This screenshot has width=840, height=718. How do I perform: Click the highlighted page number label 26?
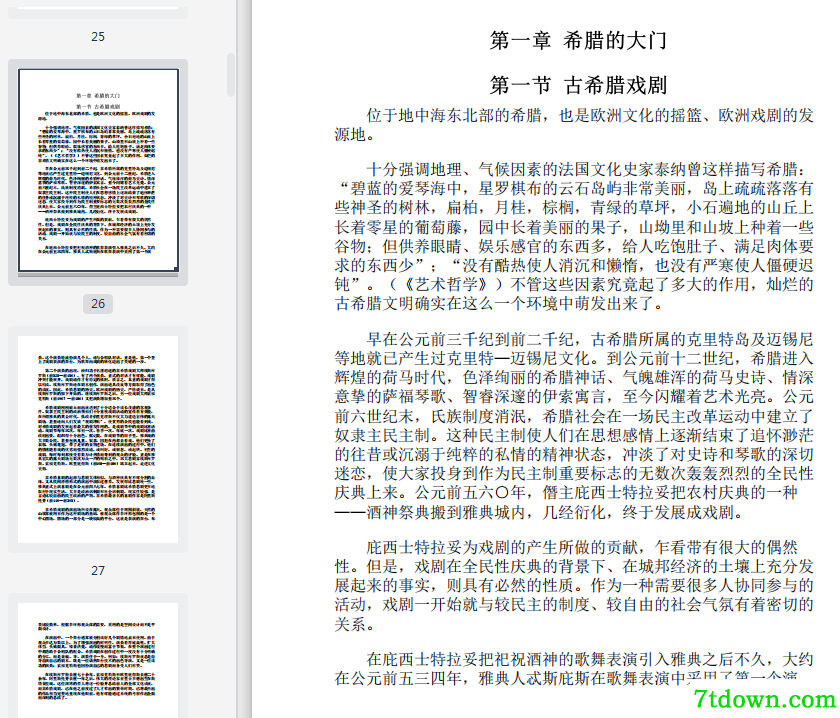(98, 304)
